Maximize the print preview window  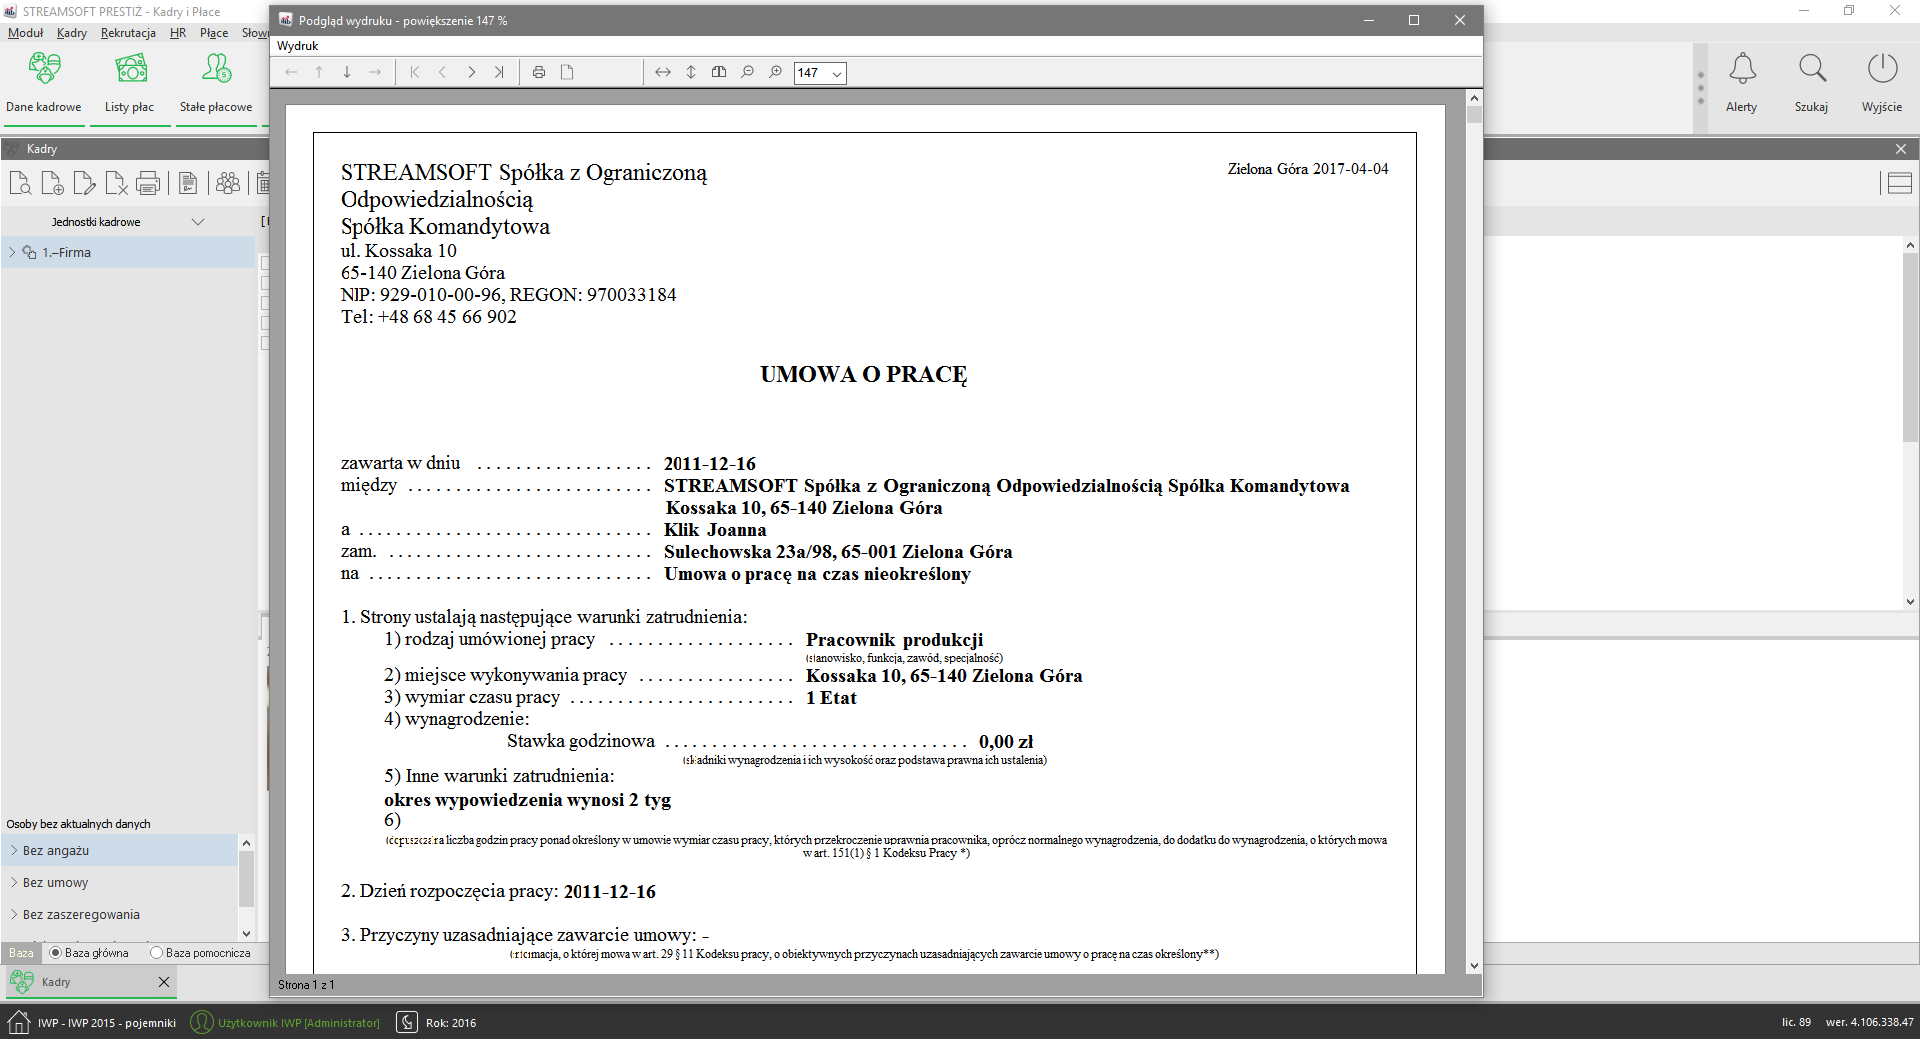1414,20
